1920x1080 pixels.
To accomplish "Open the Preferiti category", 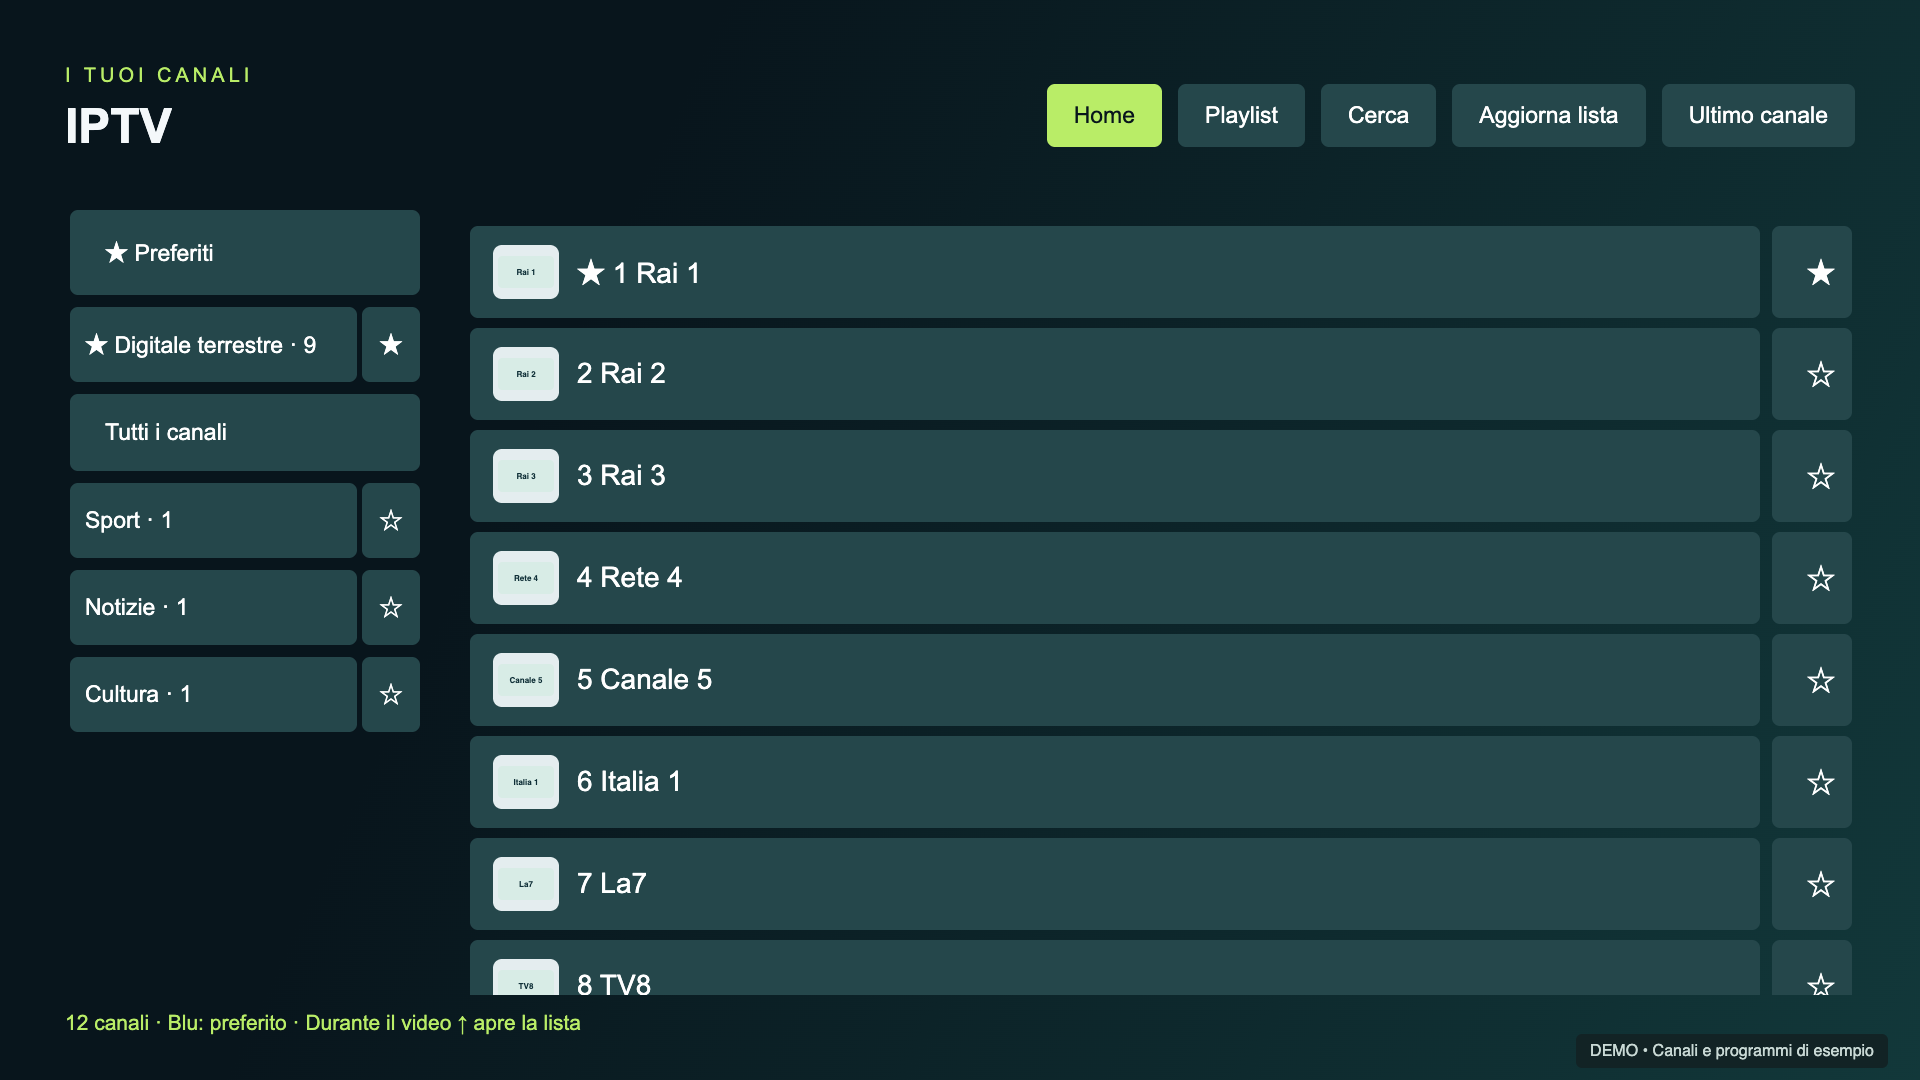I will (245, 252).
